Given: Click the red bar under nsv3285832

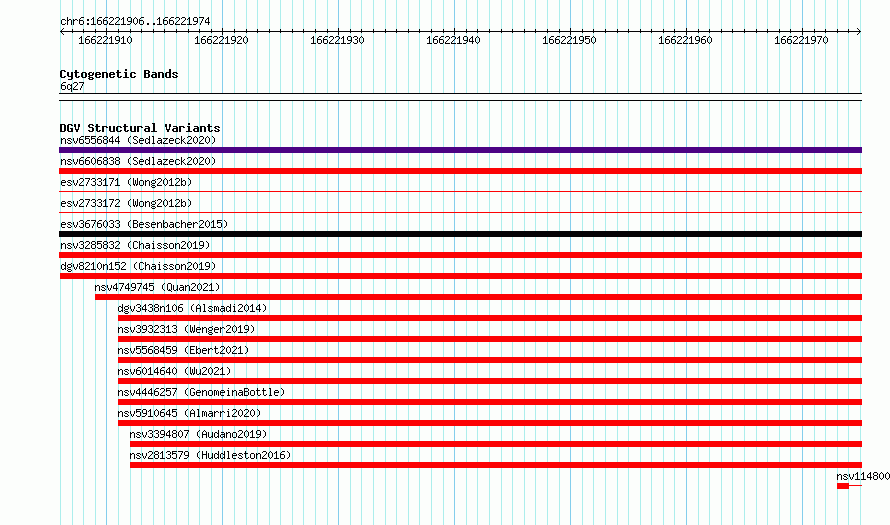Looking at the screenshot, I should tap(460, 255).
